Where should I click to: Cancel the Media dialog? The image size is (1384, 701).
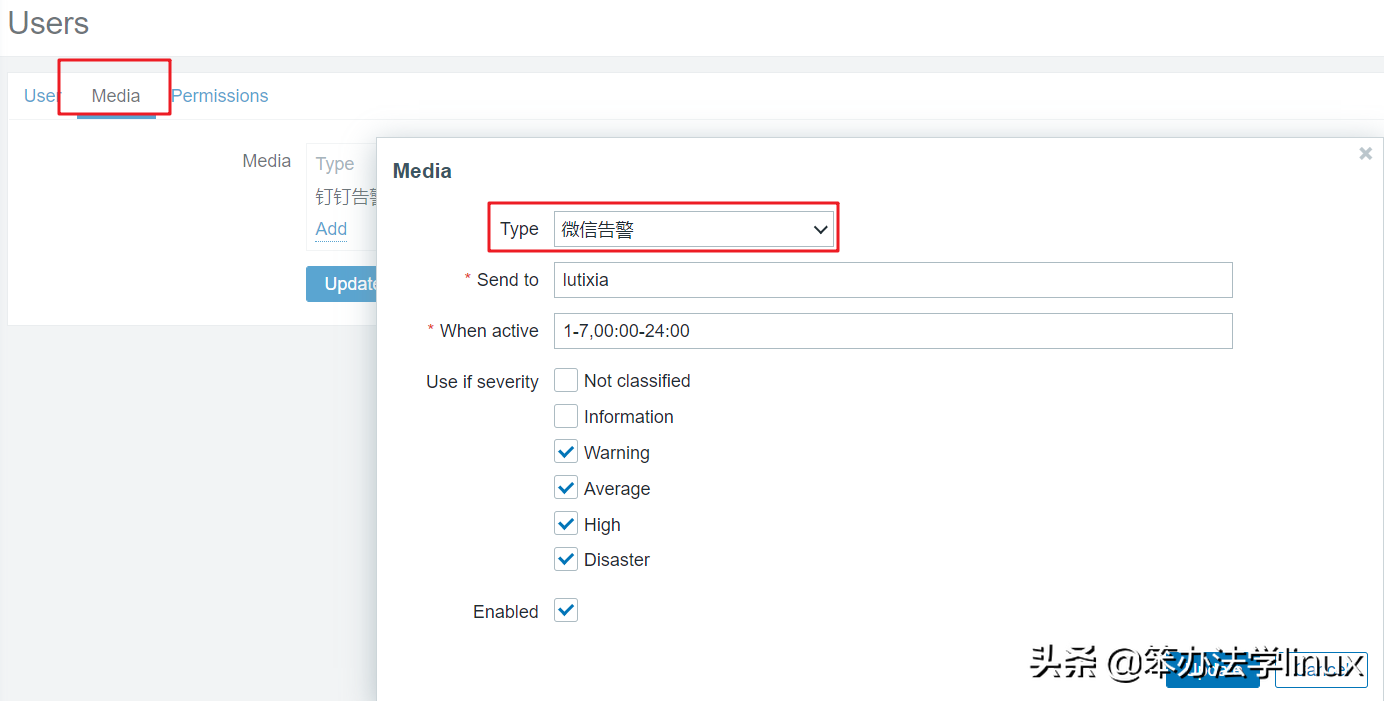coord(1321,670)
